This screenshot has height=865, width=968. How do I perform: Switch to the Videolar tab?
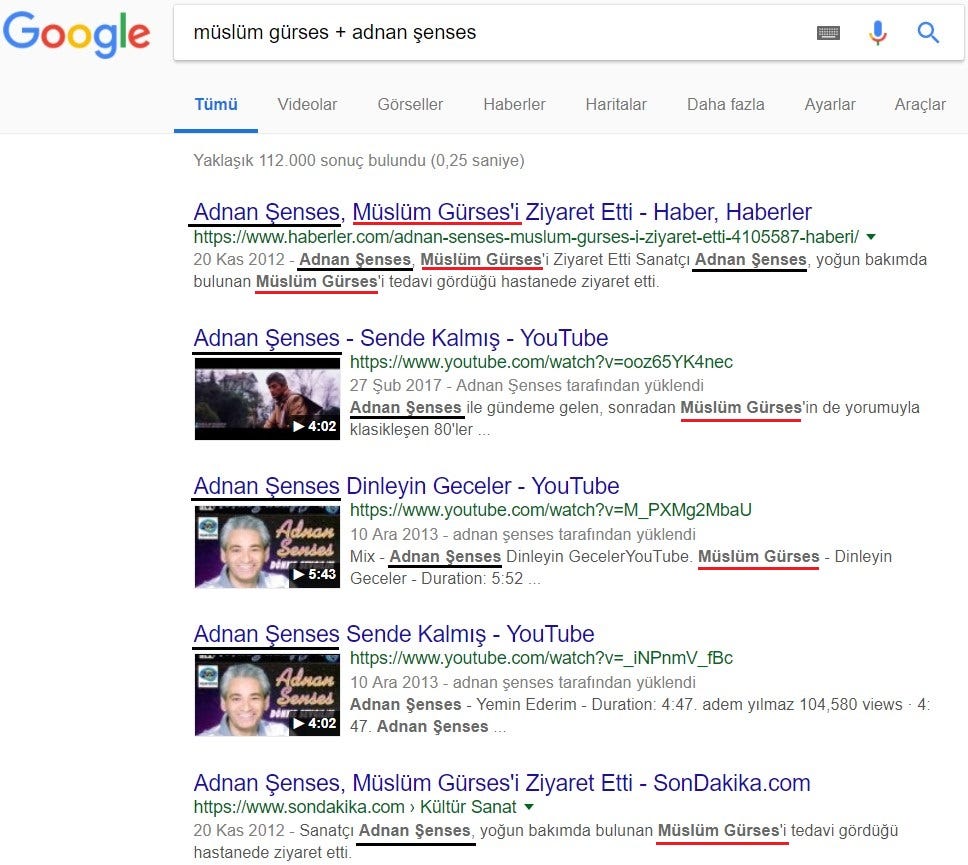tap(307, 104)
